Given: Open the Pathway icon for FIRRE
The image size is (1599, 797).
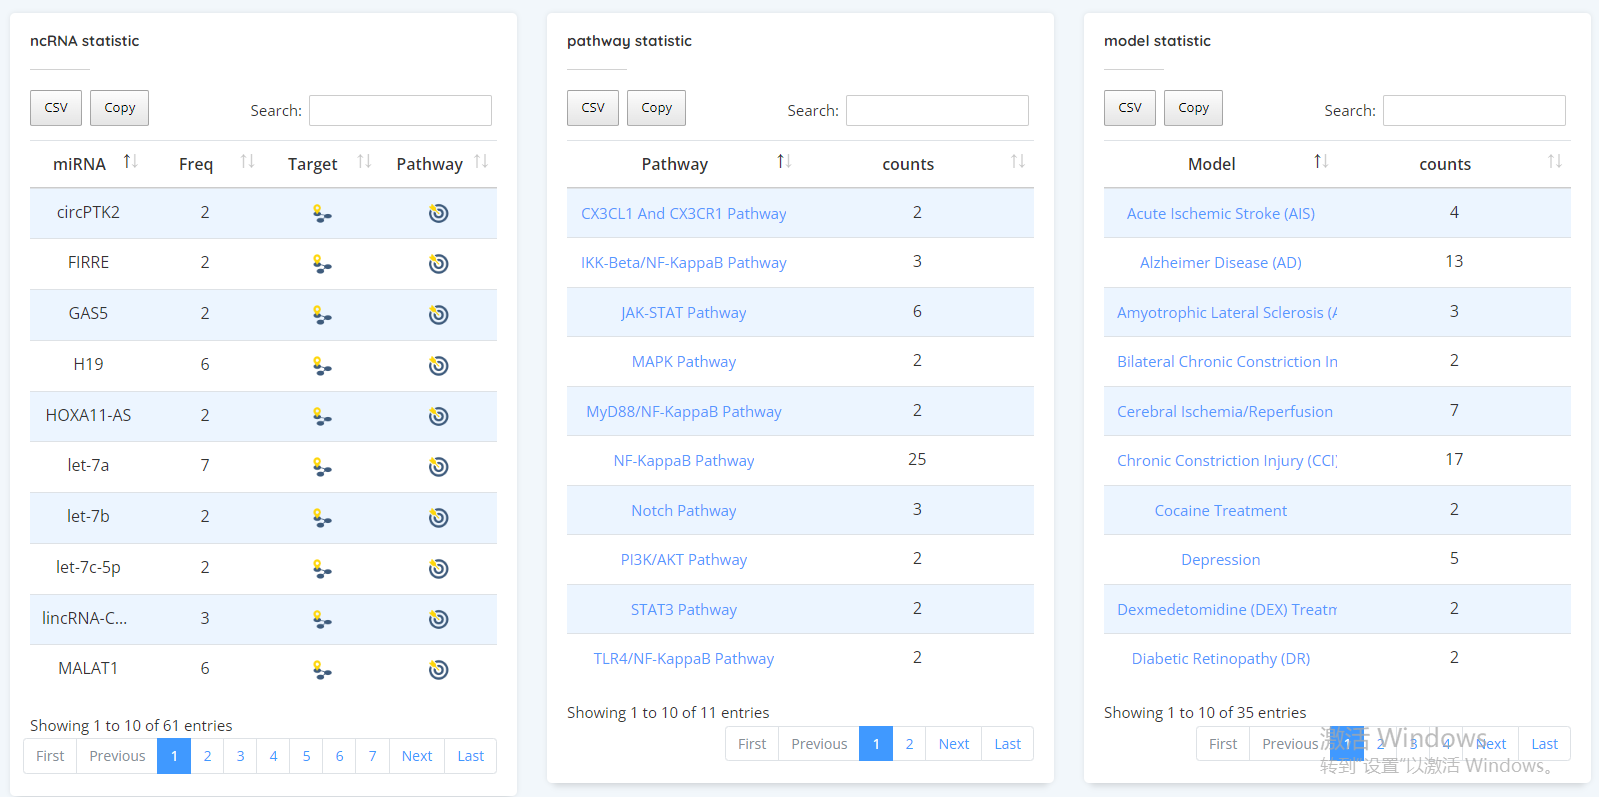Looking at the screenshot, I should (438, 264).
